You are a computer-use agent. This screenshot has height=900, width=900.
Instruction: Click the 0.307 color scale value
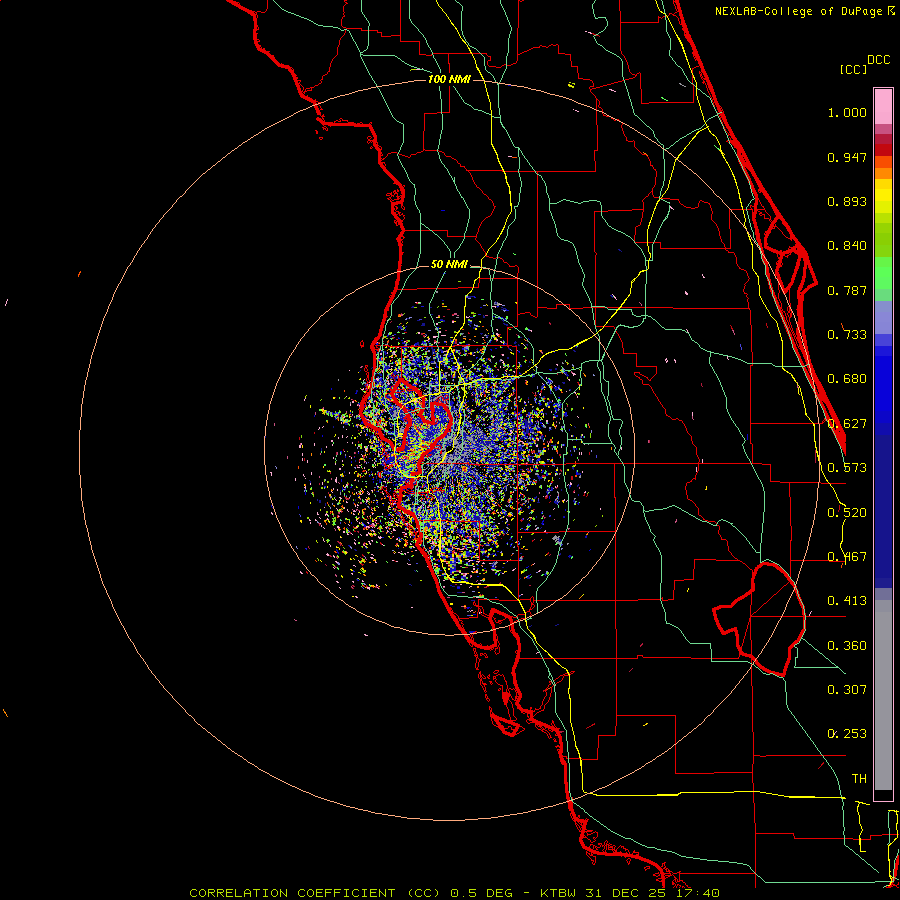[847, 690]
